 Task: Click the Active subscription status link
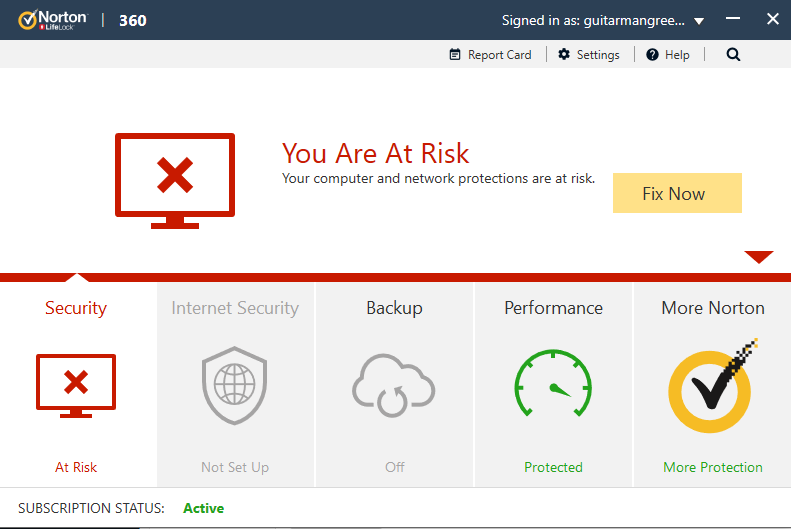coord(203,508)
